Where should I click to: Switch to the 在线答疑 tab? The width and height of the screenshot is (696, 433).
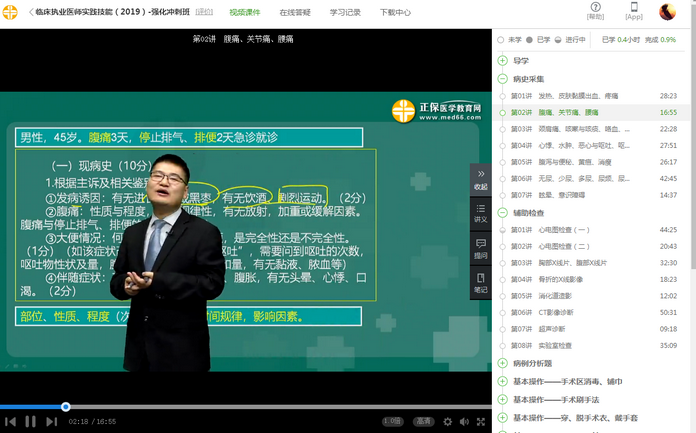(x=295, y=12)
